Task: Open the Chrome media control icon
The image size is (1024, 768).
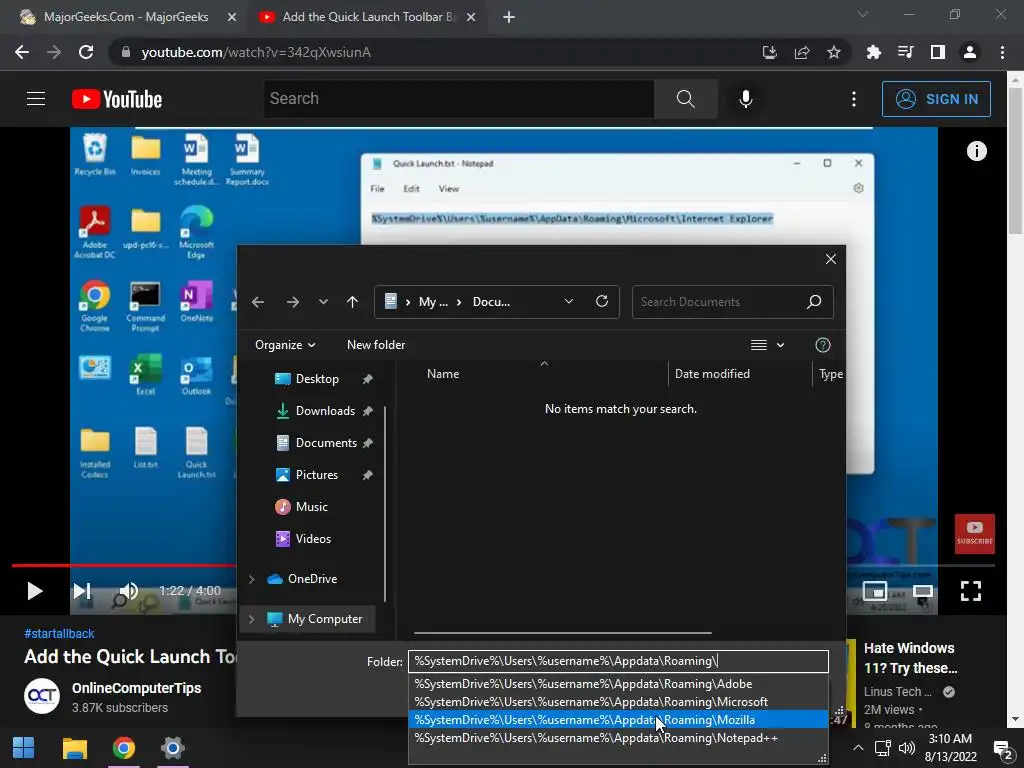Action: coord(905,52)
